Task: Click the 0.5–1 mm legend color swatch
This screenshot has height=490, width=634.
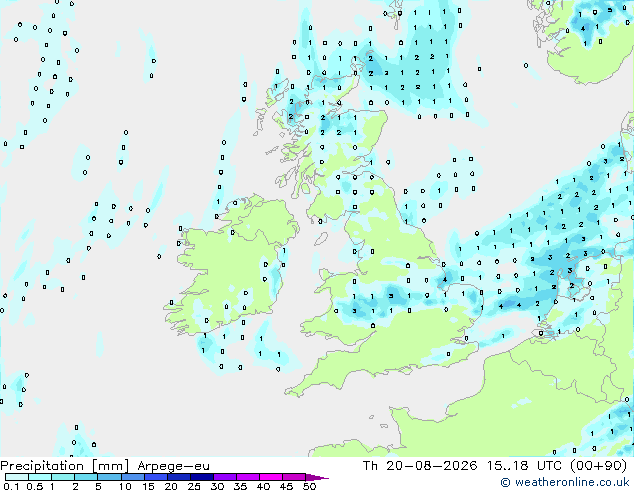Action: (40, 477)
